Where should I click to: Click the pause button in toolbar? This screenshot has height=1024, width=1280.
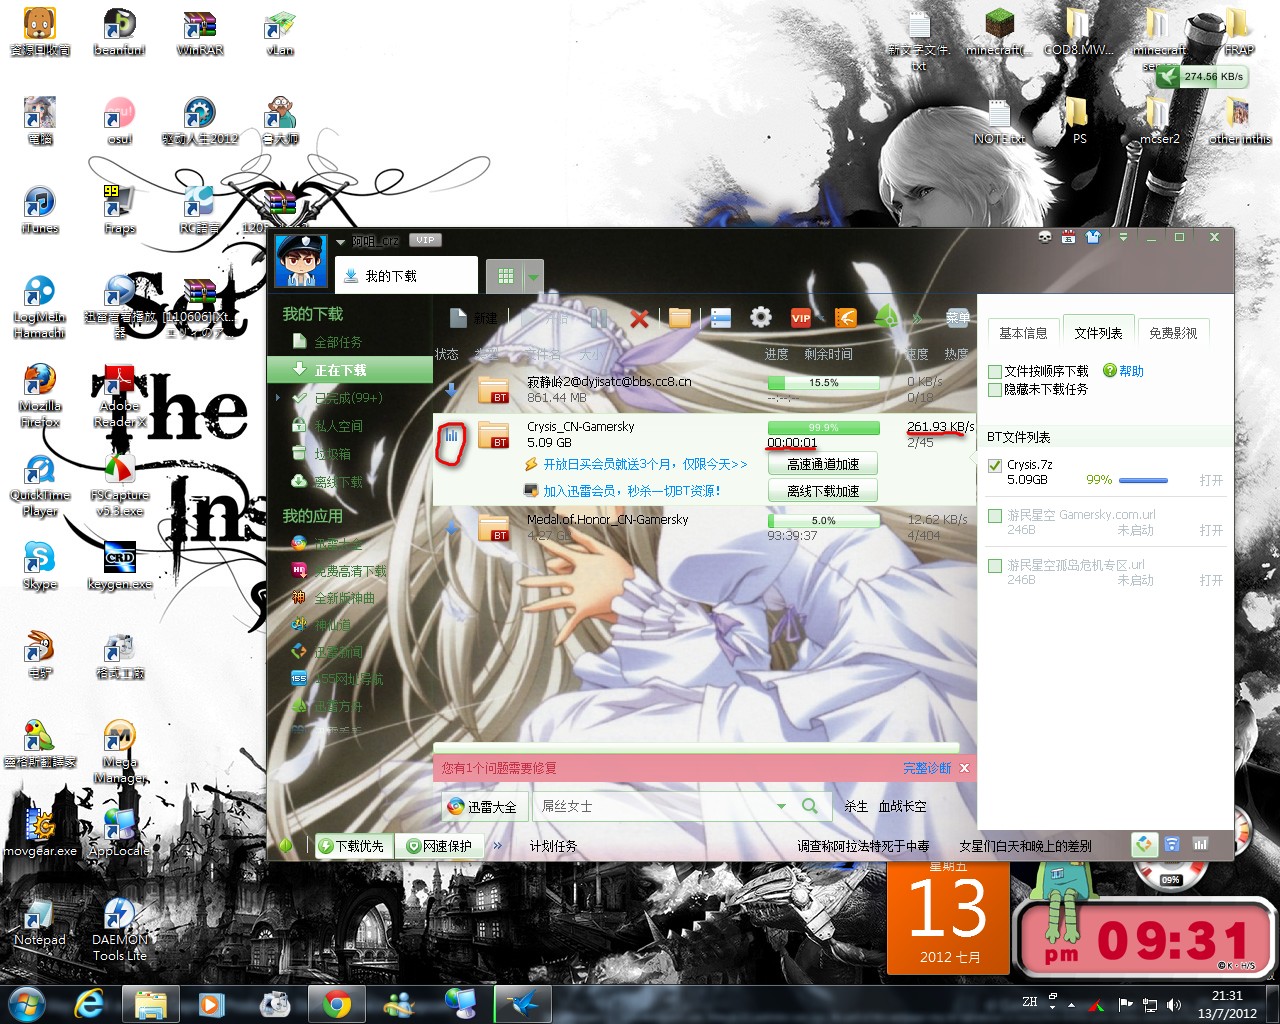pos(598,318)
